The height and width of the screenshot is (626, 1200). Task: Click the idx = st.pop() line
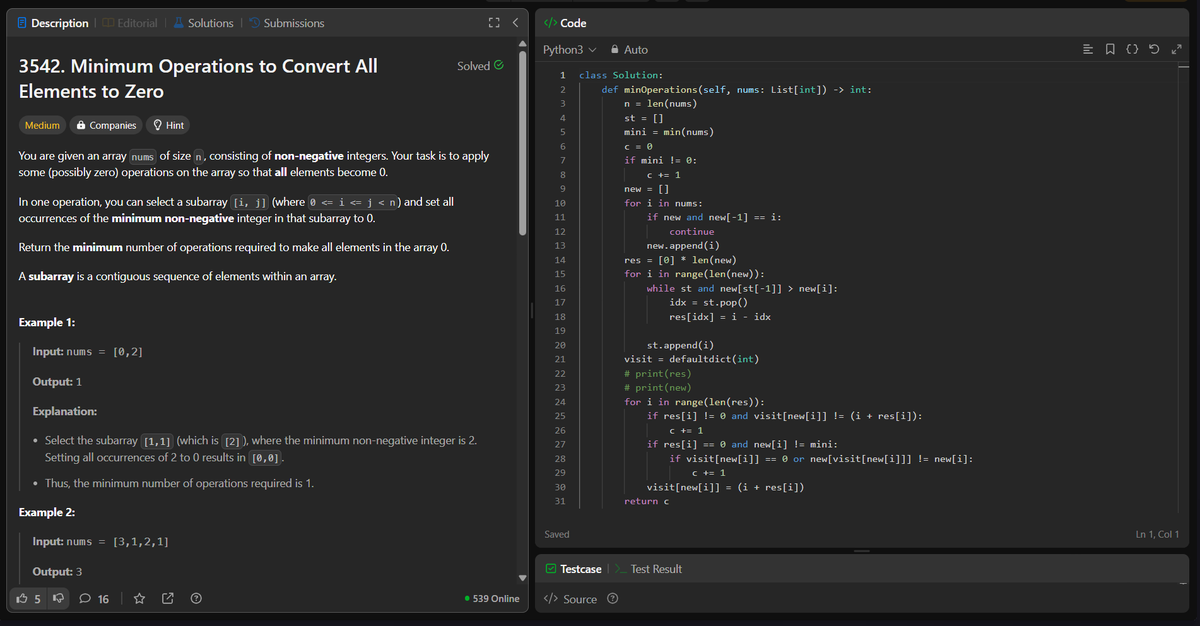[x=709, y=302]
